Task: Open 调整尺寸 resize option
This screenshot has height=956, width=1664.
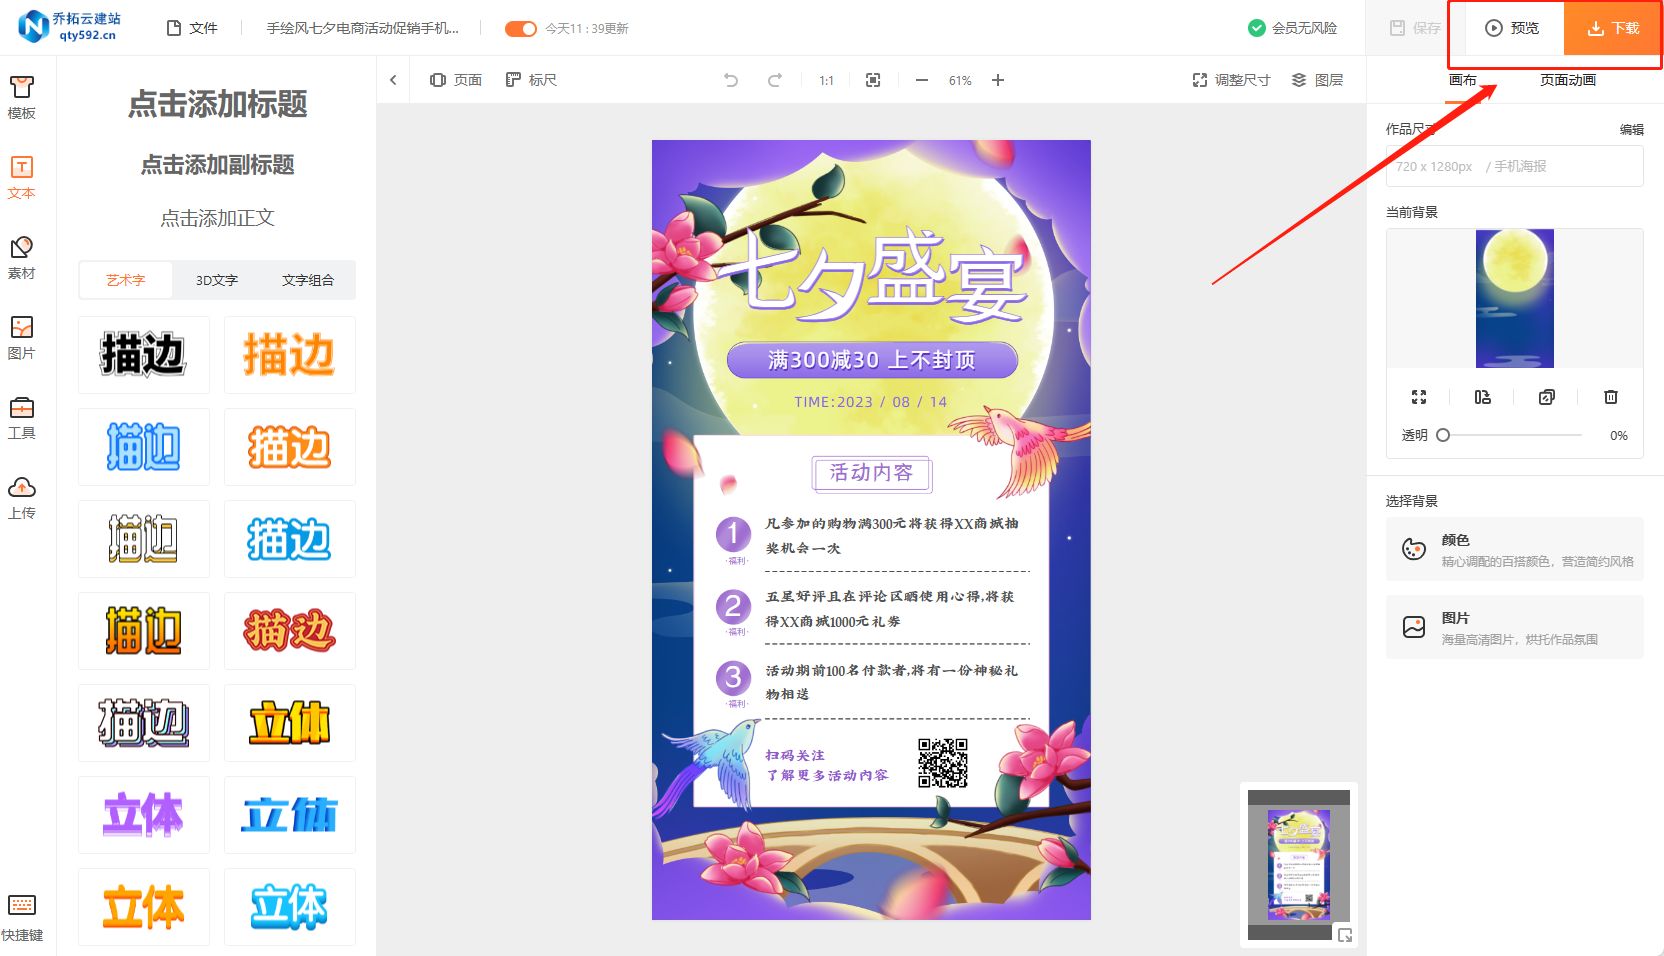Action: pyautogui.click(x=1231, y=80)
